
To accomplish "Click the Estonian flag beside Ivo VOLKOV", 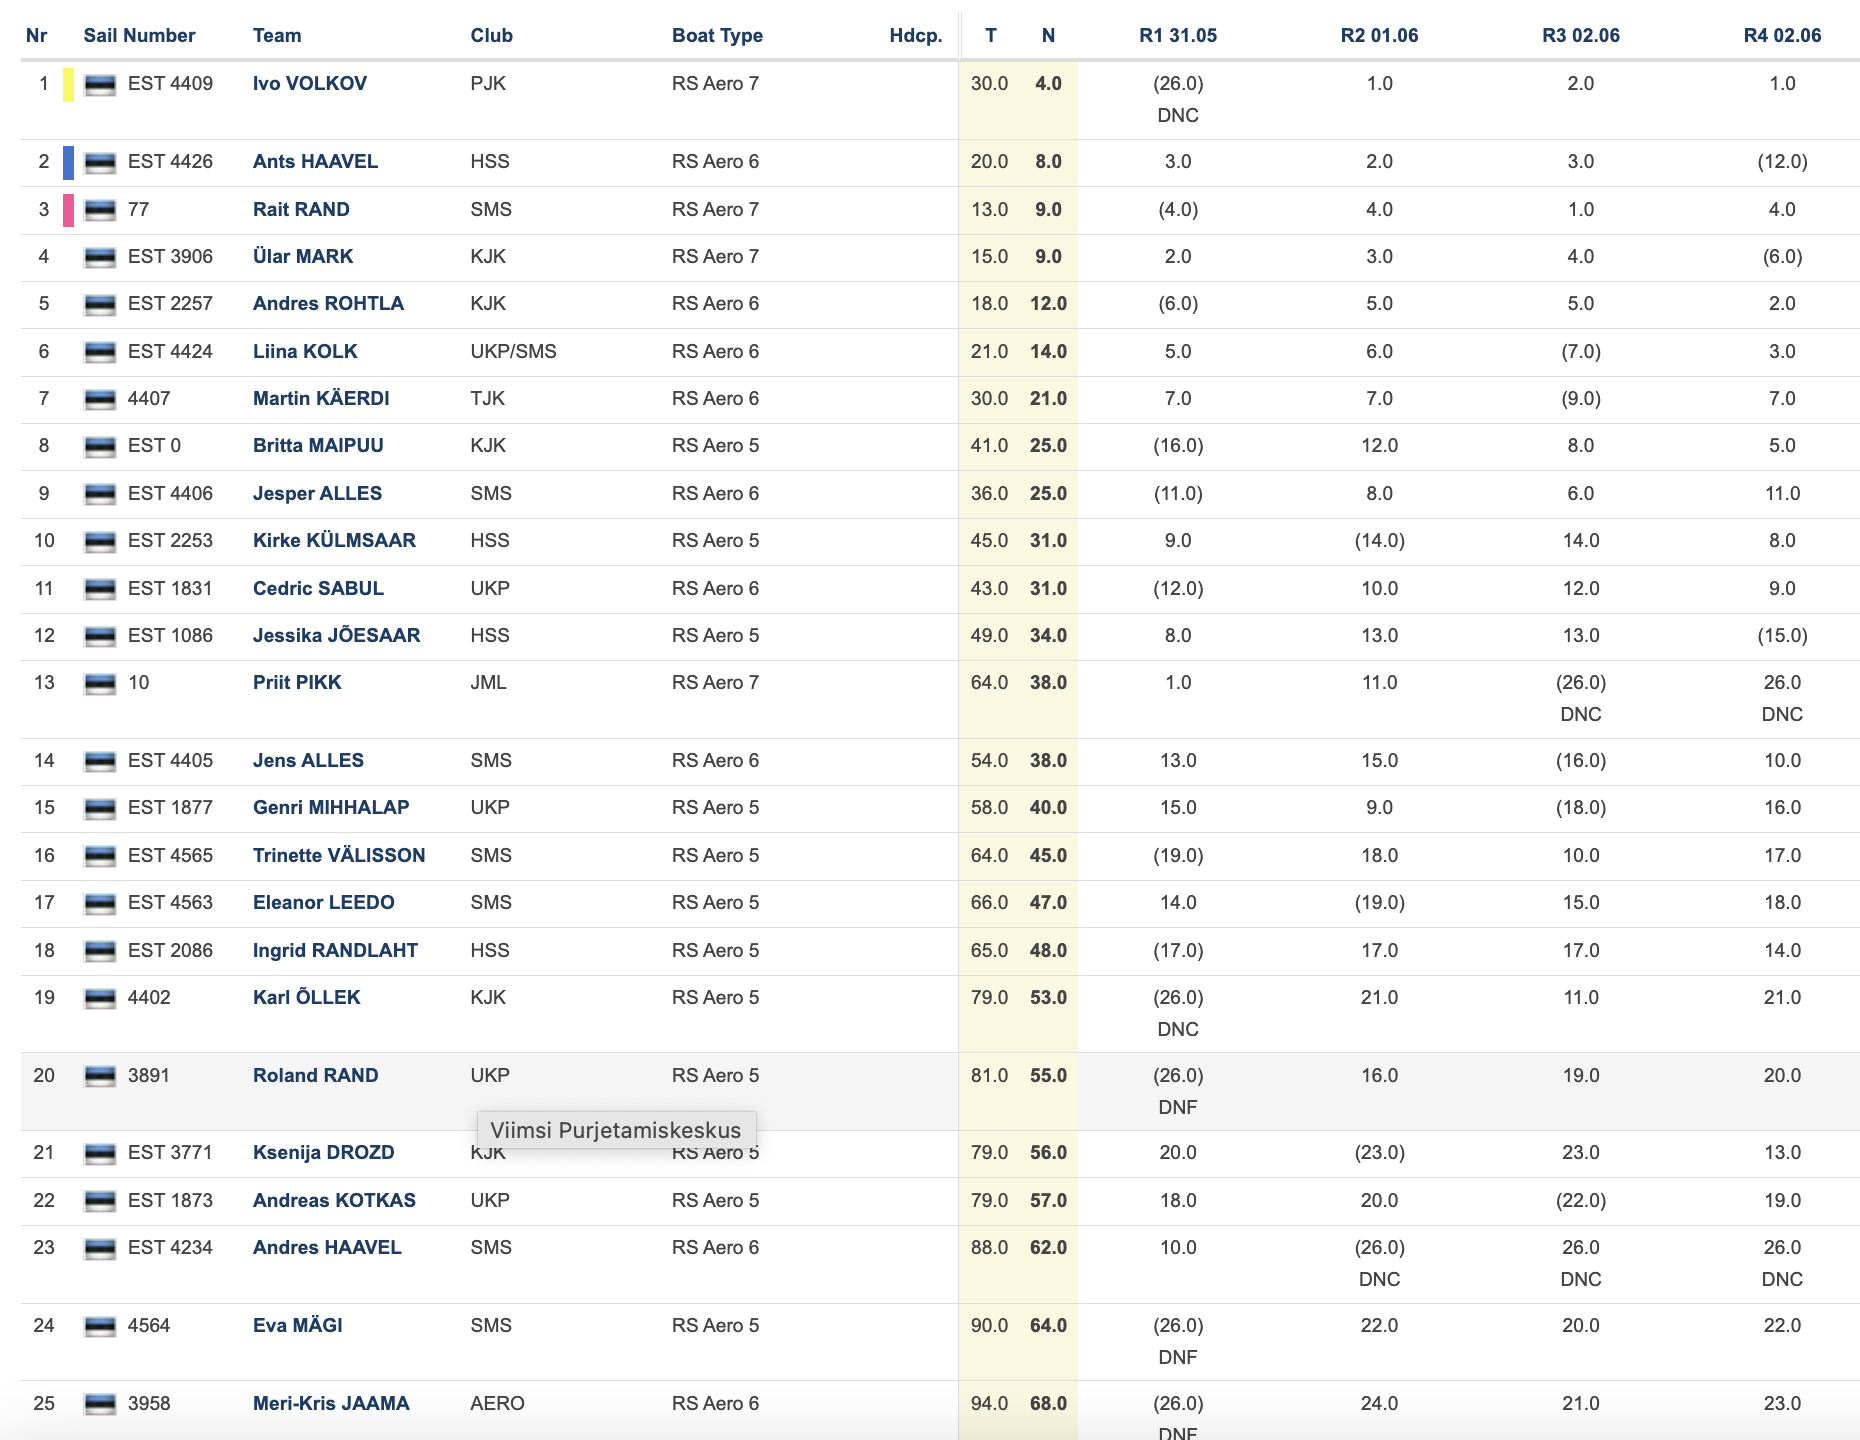I will point(100,85).
